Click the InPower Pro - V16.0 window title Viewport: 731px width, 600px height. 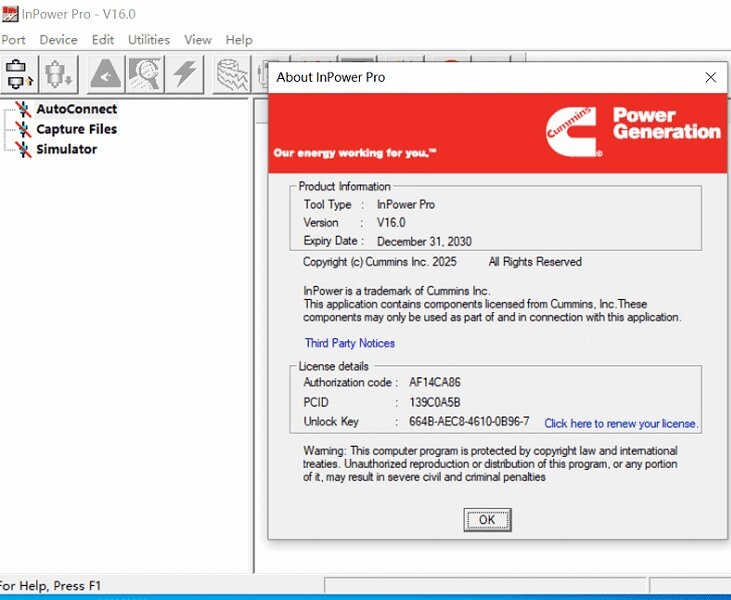(78, 14)
